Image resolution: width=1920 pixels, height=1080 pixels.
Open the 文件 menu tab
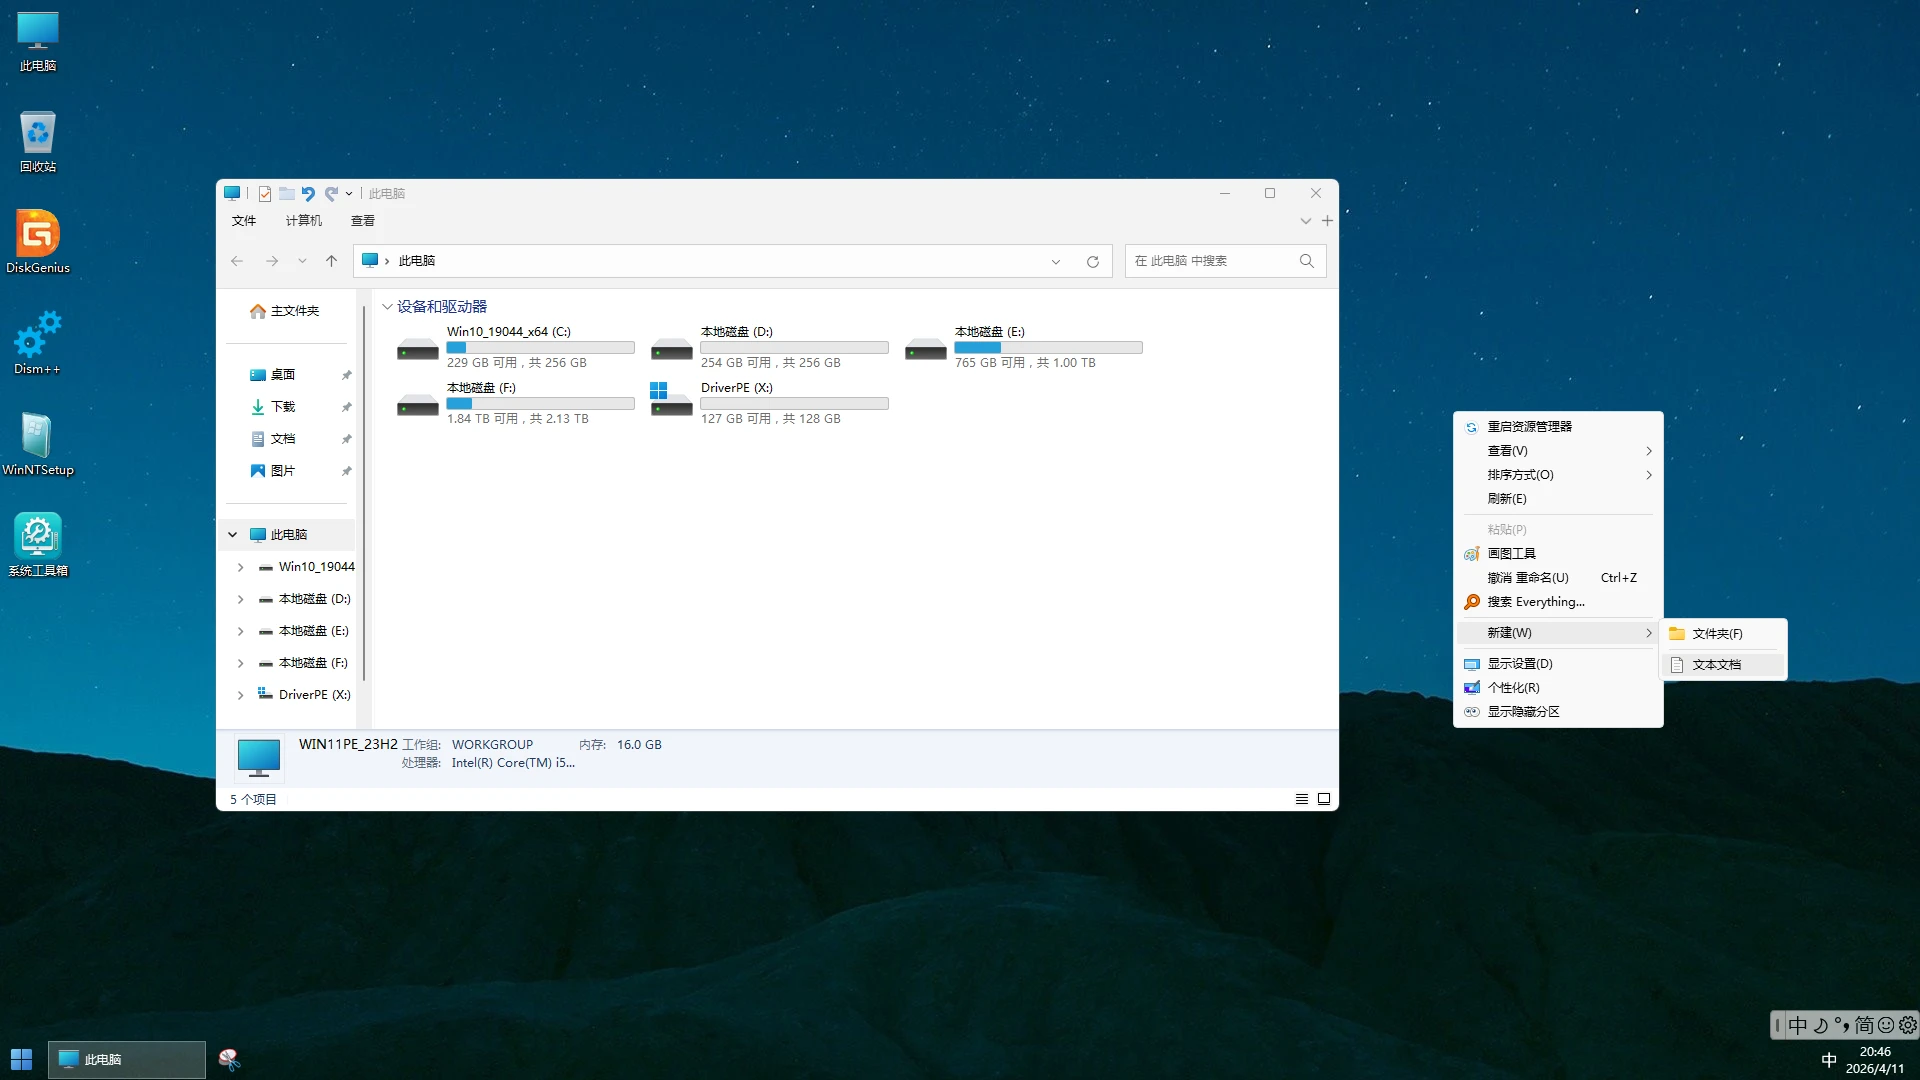click(244, 221)
